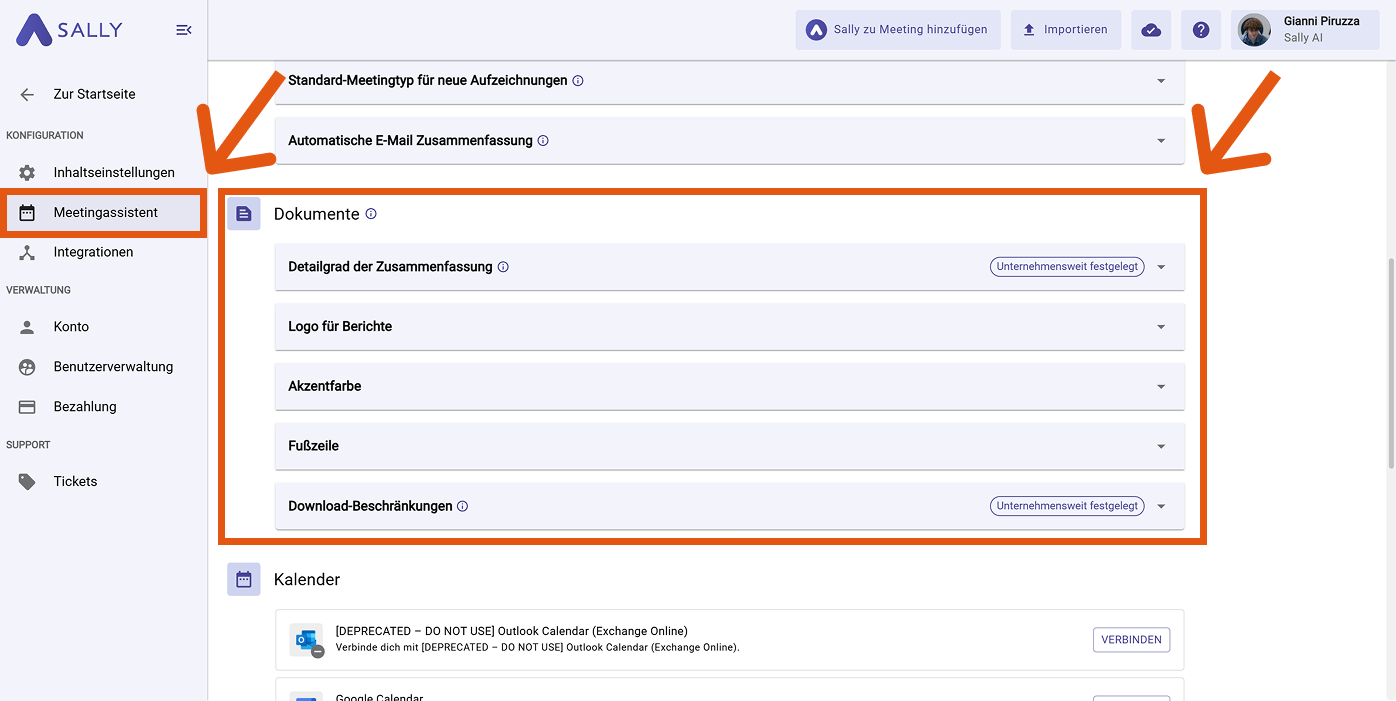
Task: Go to Integrationen in the sidebar
Action: (93, 252)
